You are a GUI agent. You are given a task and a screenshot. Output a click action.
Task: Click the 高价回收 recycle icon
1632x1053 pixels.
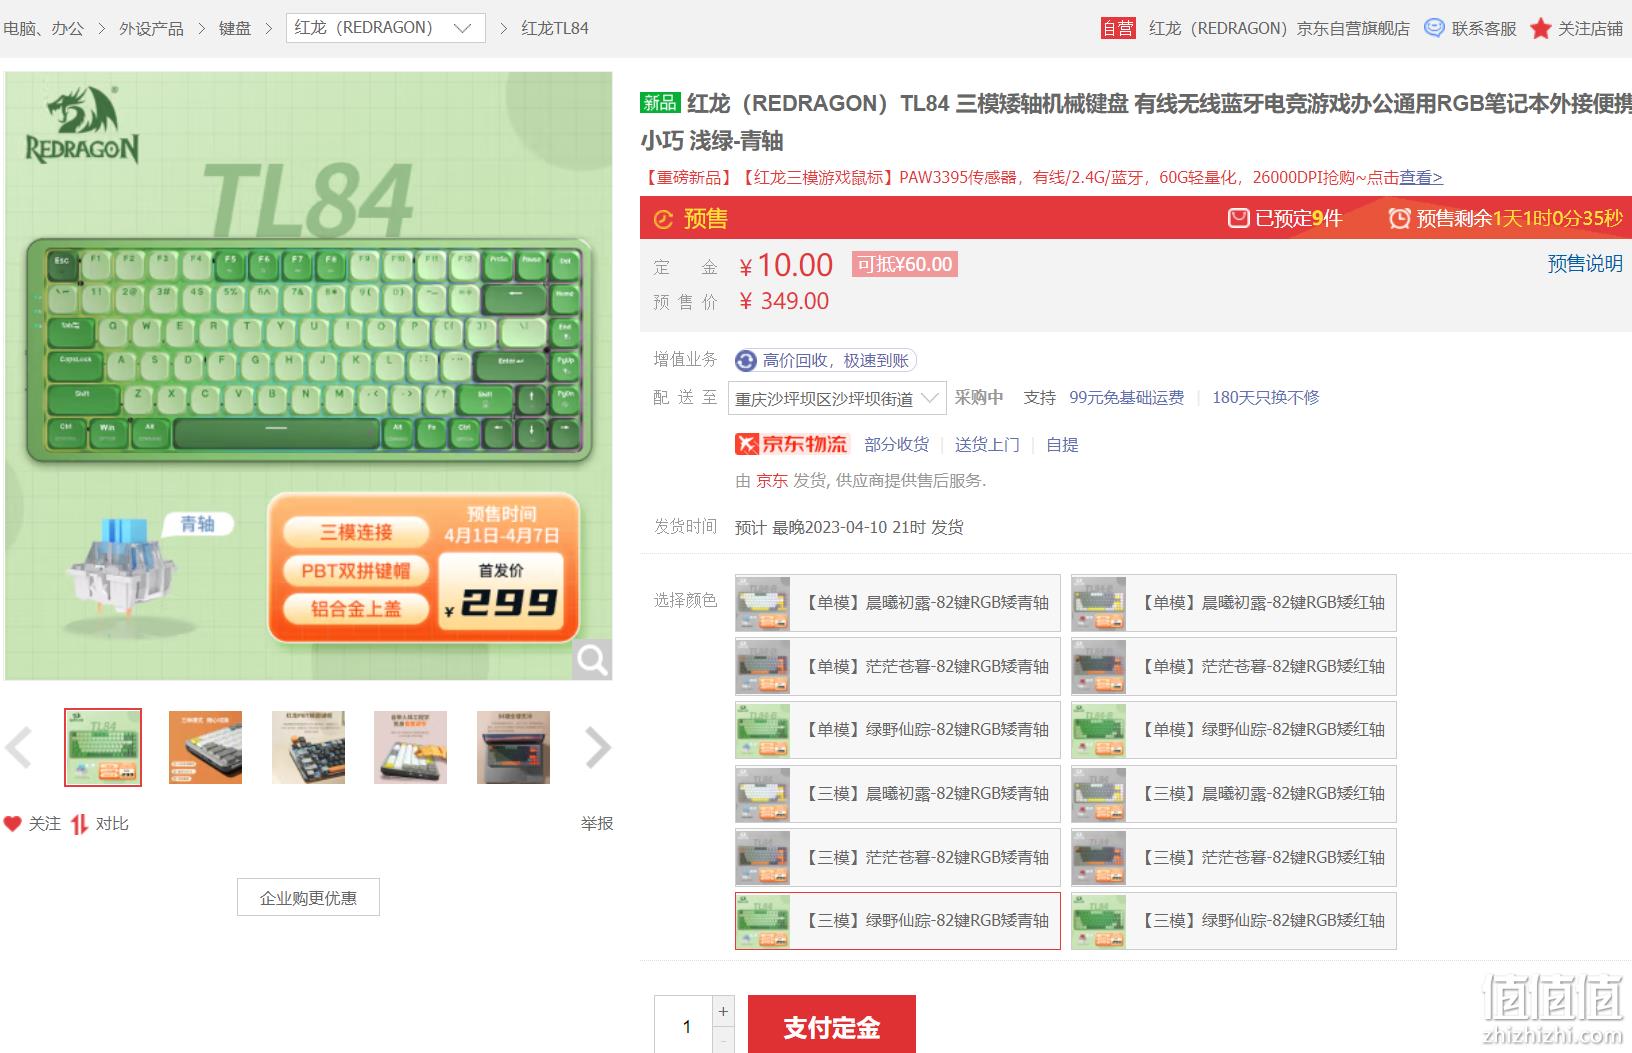point(745,361)
